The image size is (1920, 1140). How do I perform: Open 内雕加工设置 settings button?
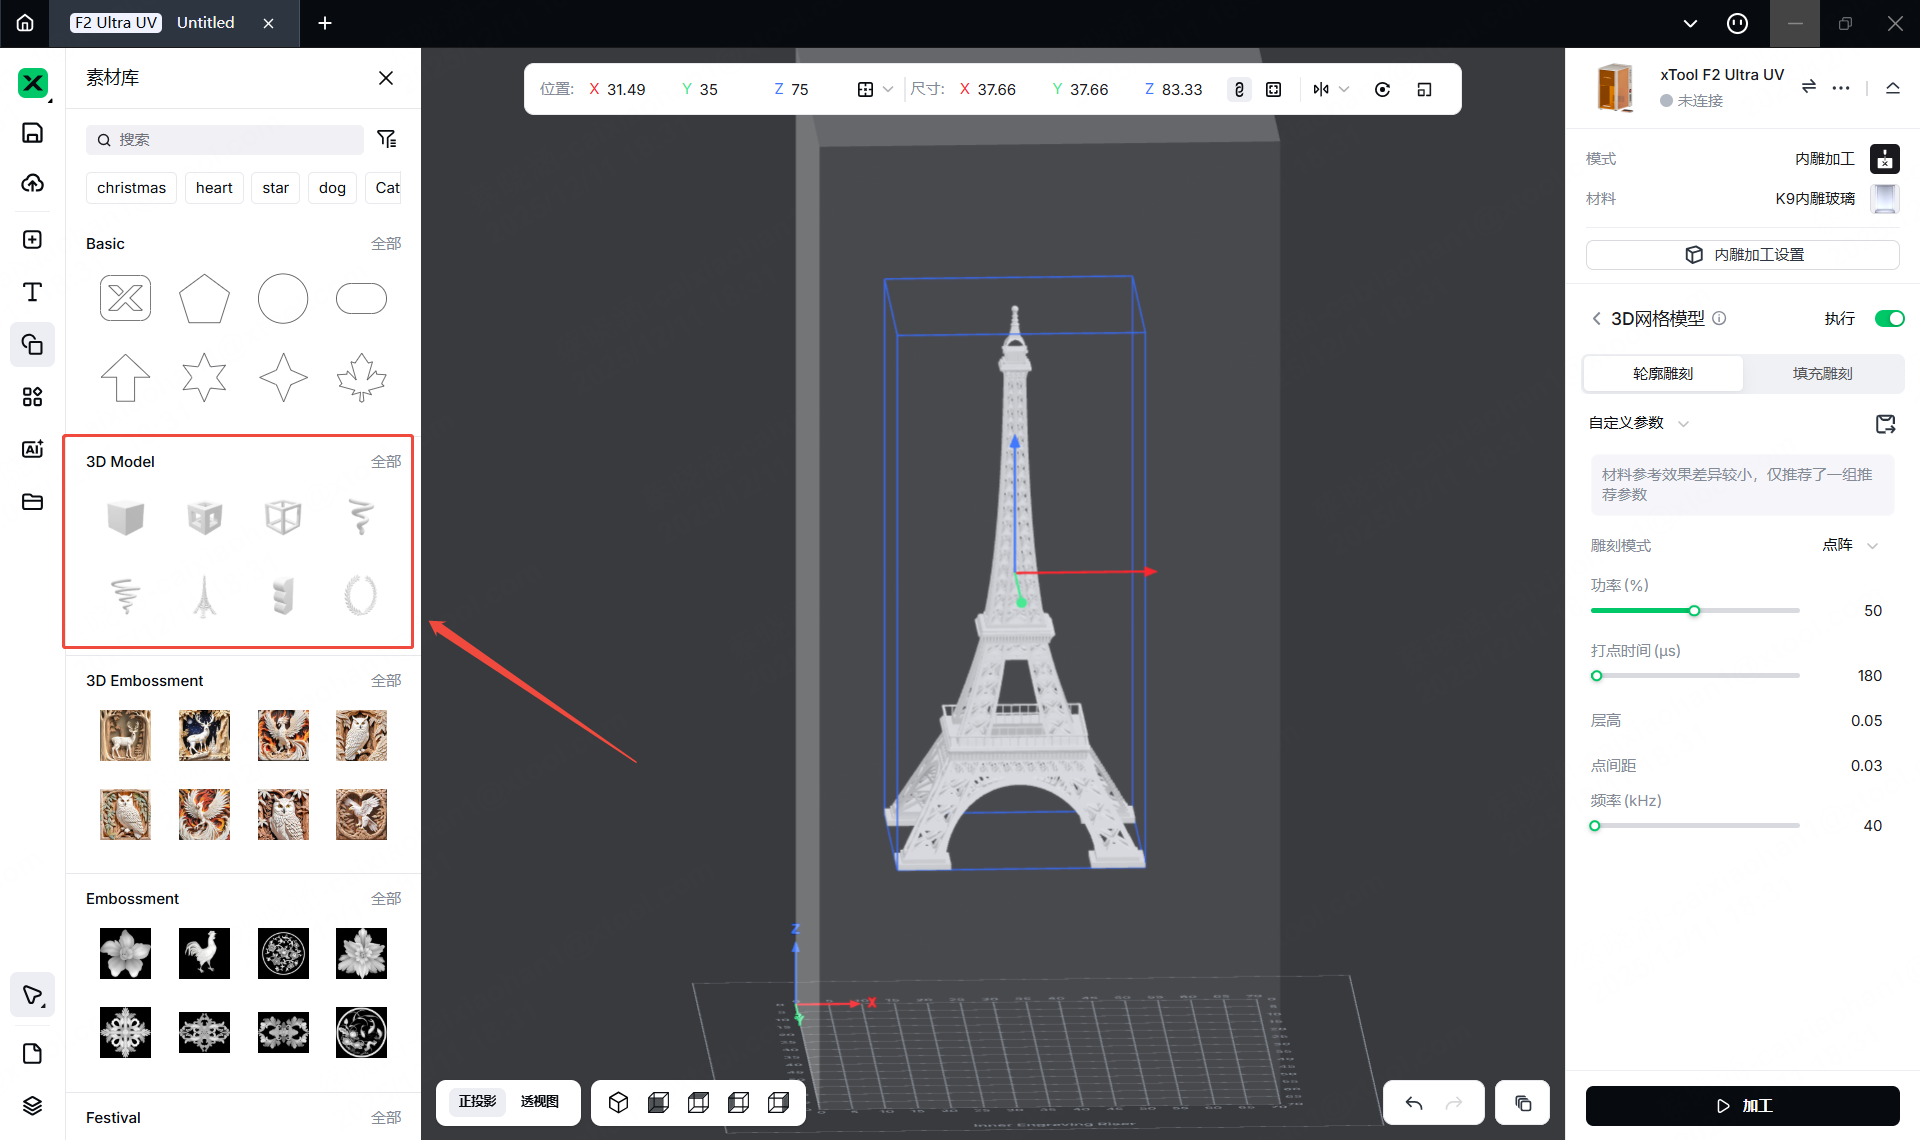[1742, 254]
